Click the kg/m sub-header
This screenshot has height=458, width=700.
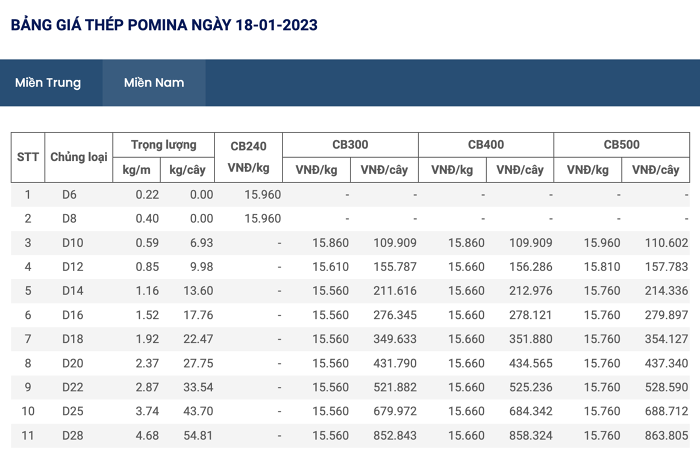[136, 170]
